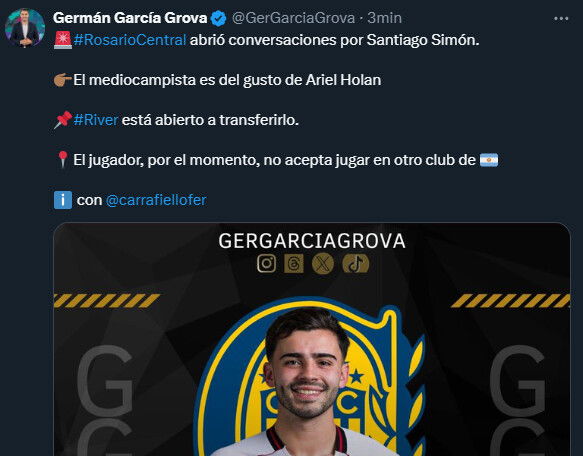The image size is (583, 456).
Task: Click the Argentina flag emoji
Action: [x=489, y=160]
